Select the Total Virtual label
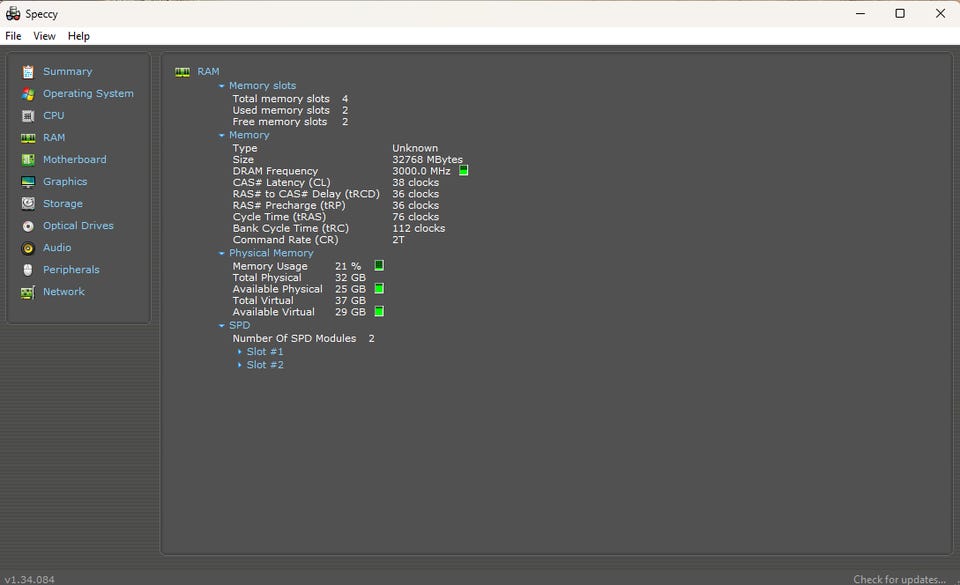This screenshot has height=585, width=960. pyautogui.click(x=263, y=300)
